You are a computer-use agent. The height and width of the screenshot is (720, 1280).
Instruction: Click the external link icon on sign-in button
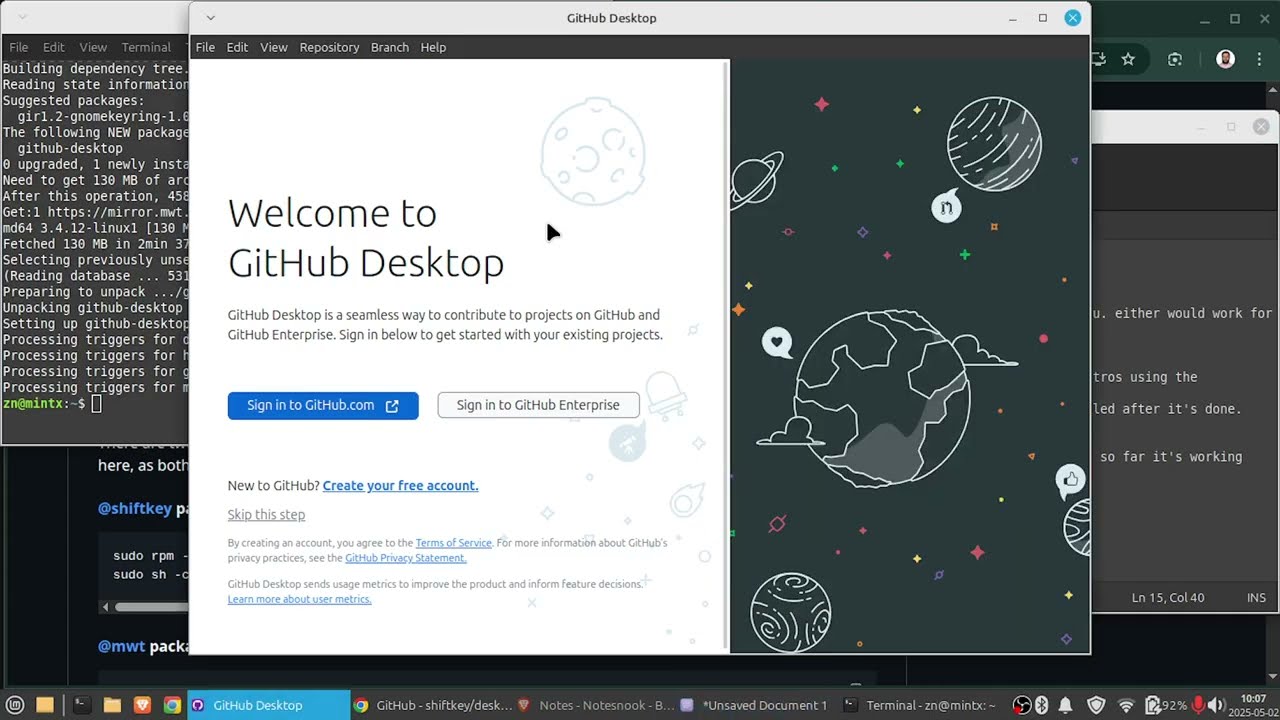pos(392,406)
